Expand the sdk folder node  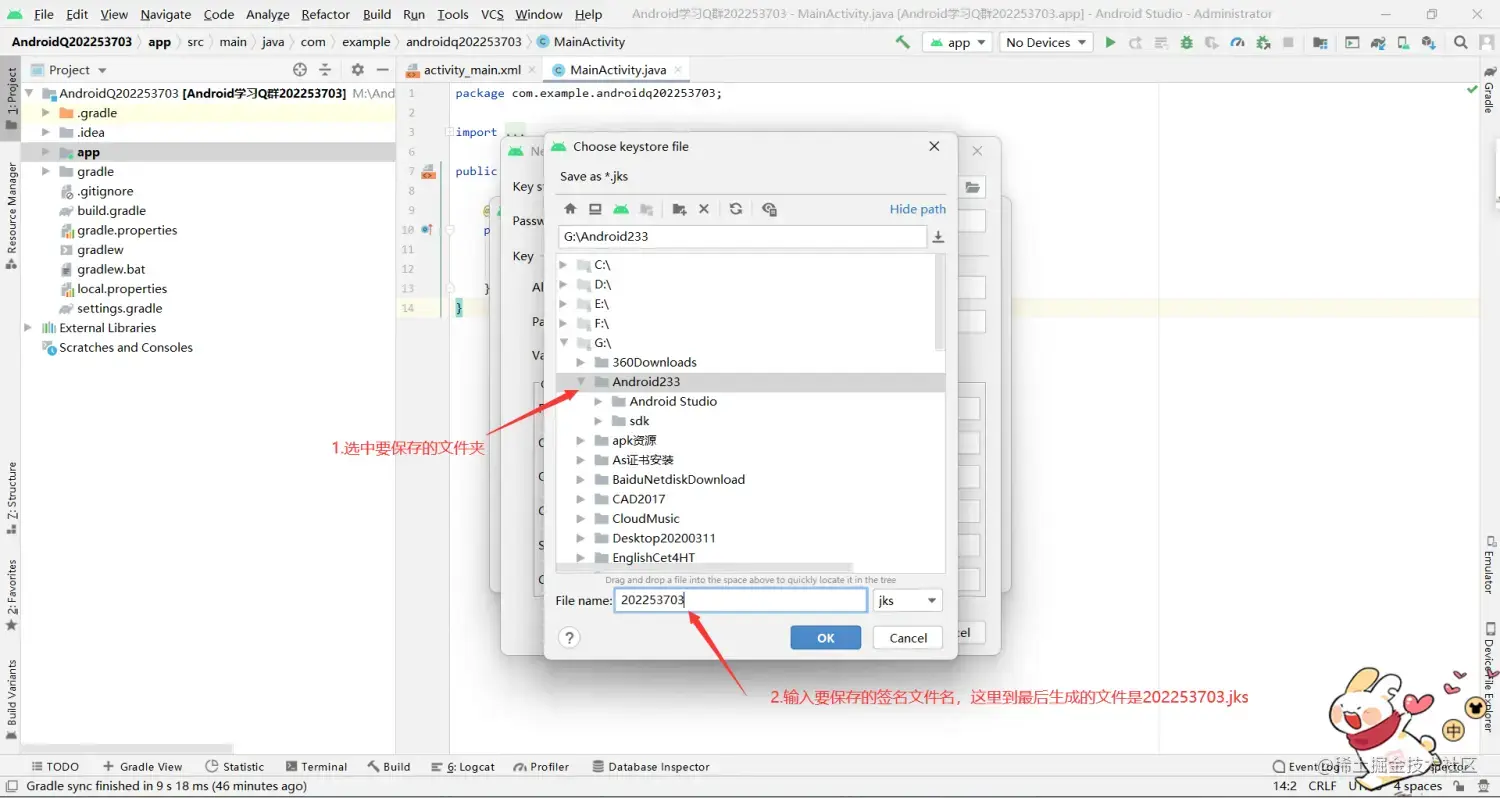[x=598, y=421]
